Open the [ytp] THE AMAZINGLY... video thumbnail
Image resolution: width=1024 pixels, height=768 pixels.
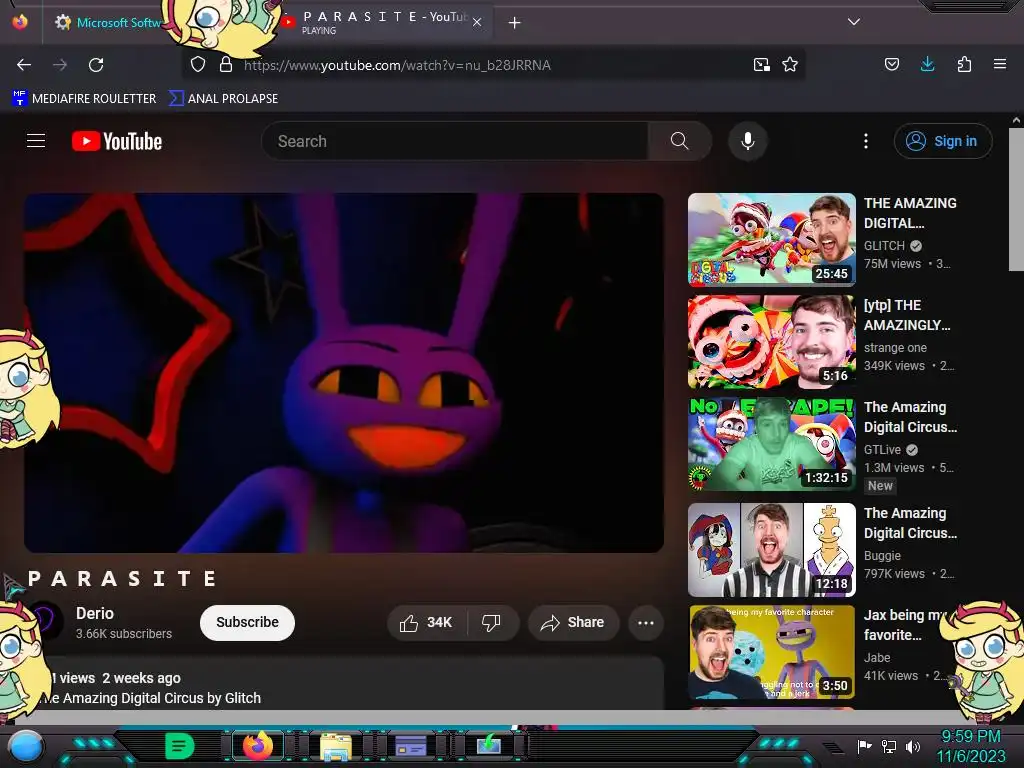tap(772, 342)
